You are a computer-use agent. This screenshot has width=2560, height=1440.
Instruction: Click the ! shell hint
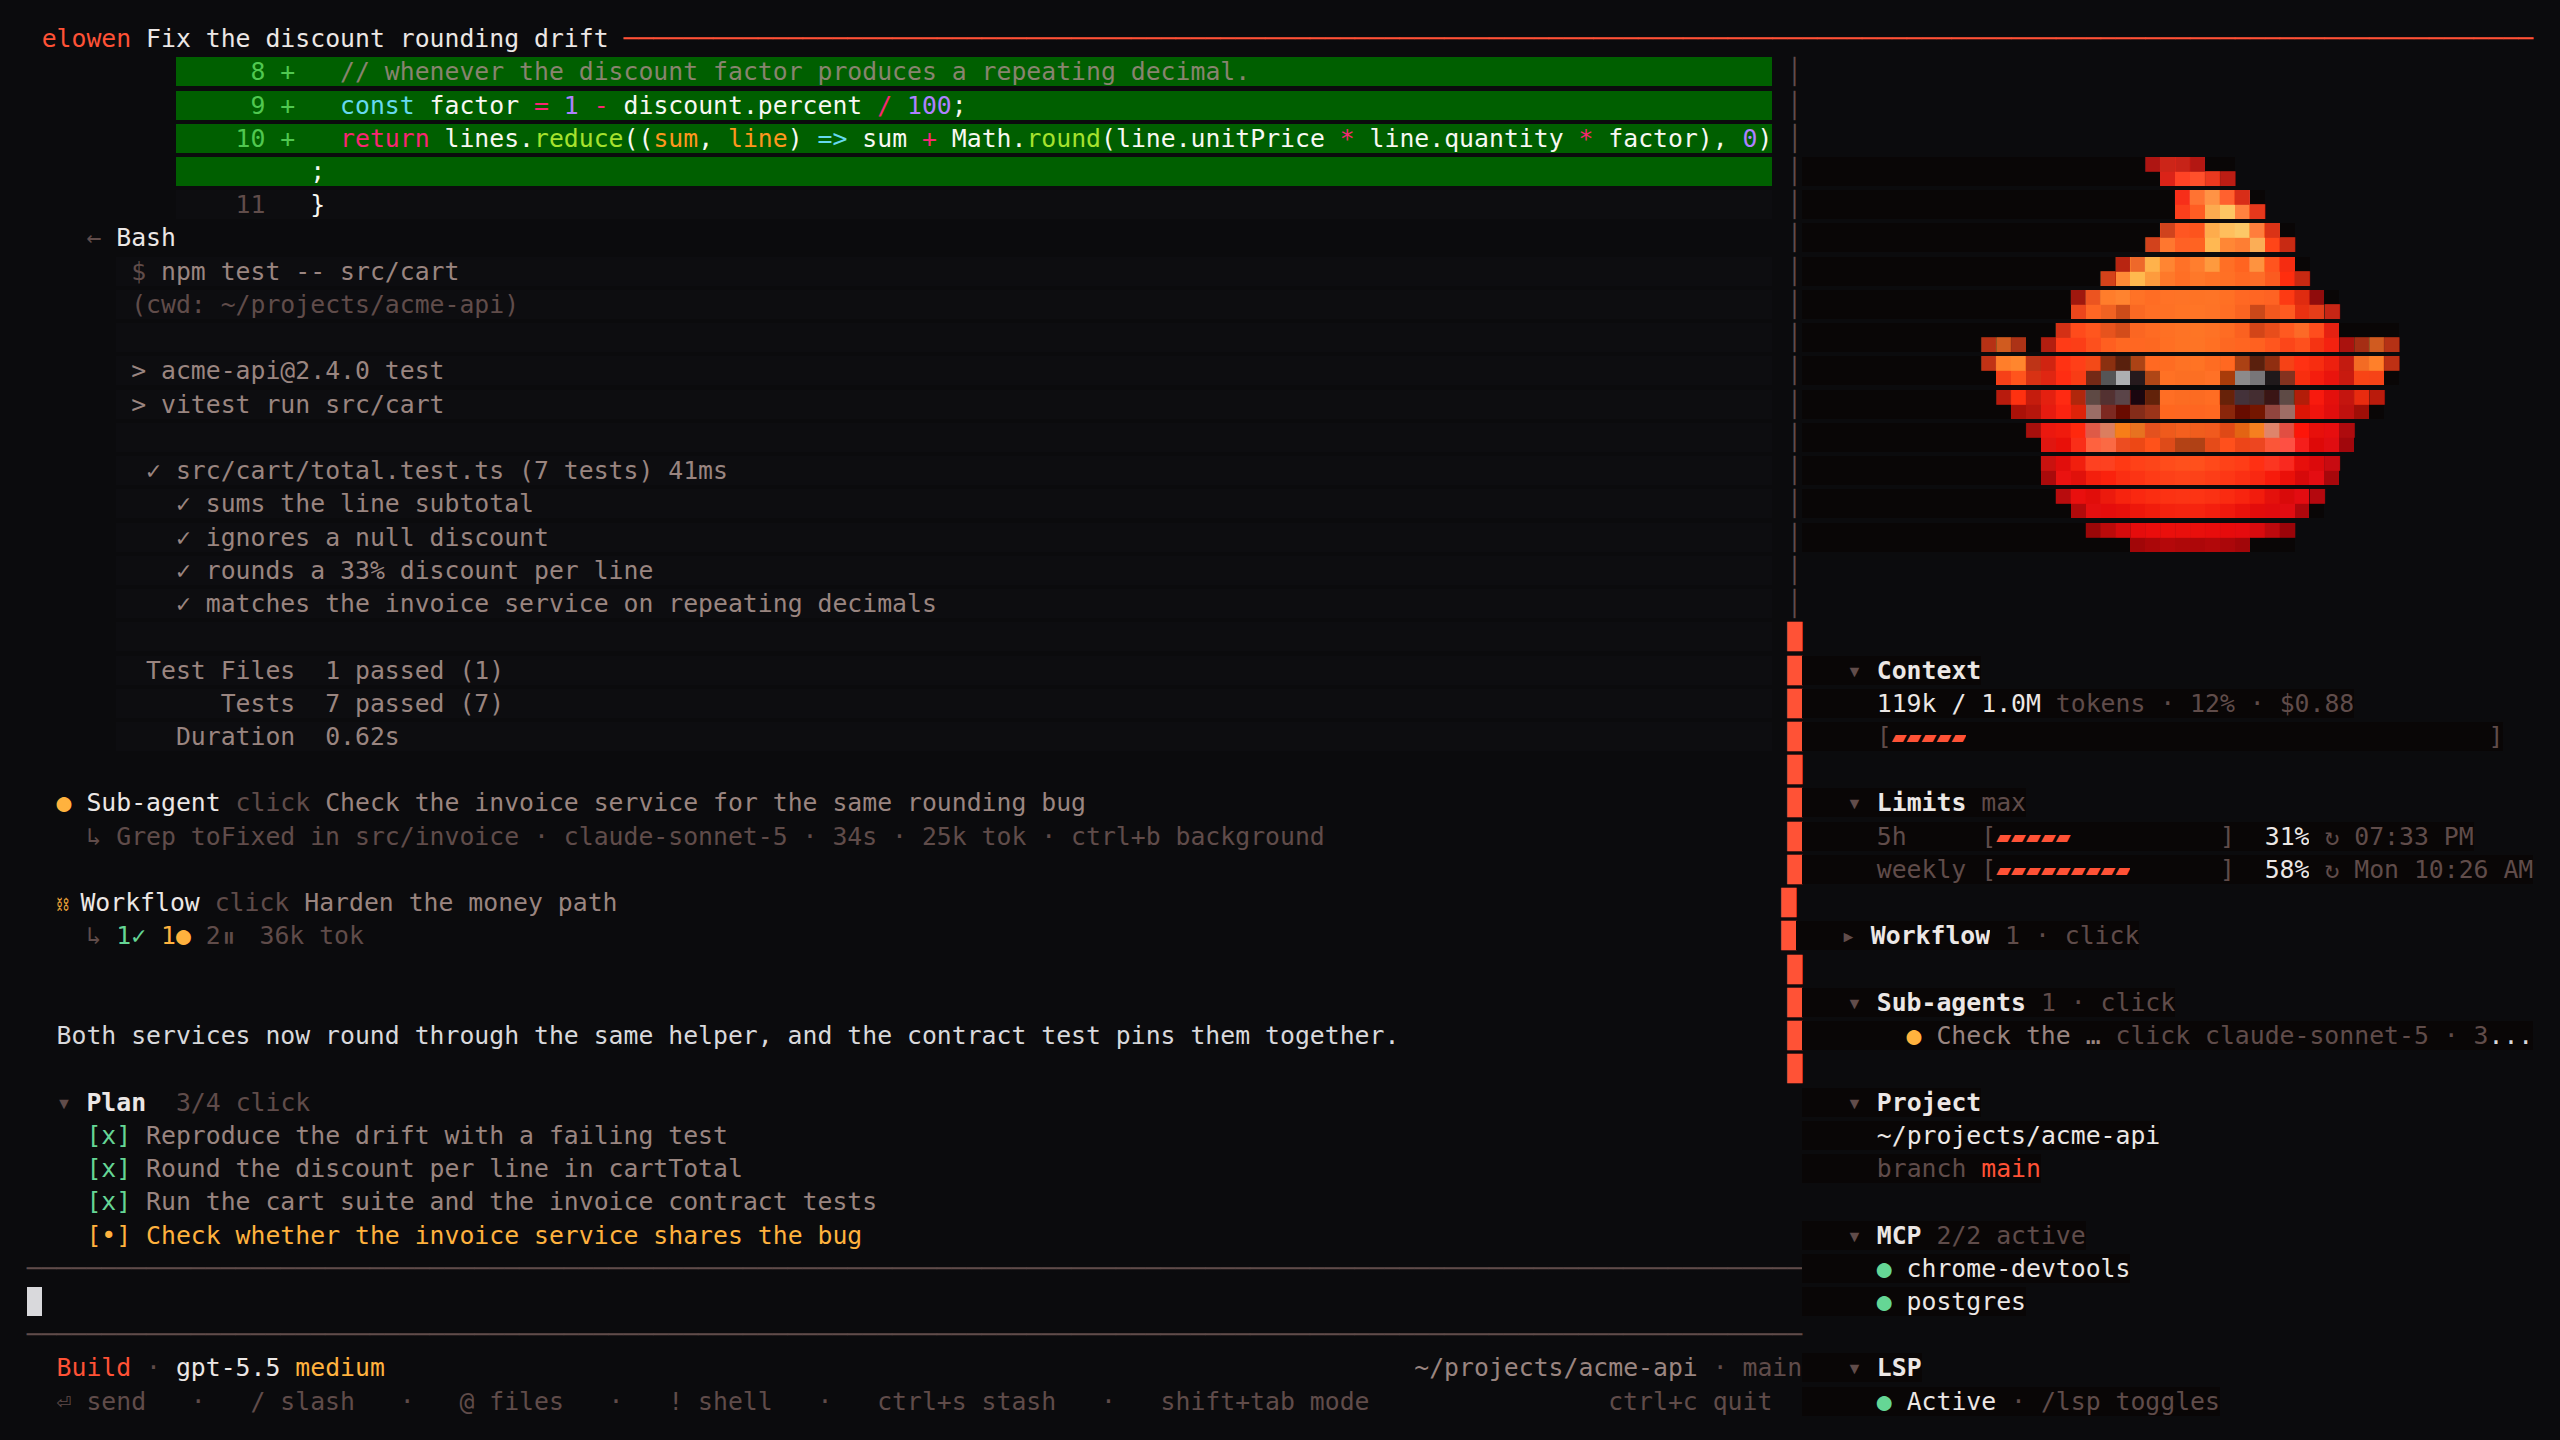(x=721, y=1402)
